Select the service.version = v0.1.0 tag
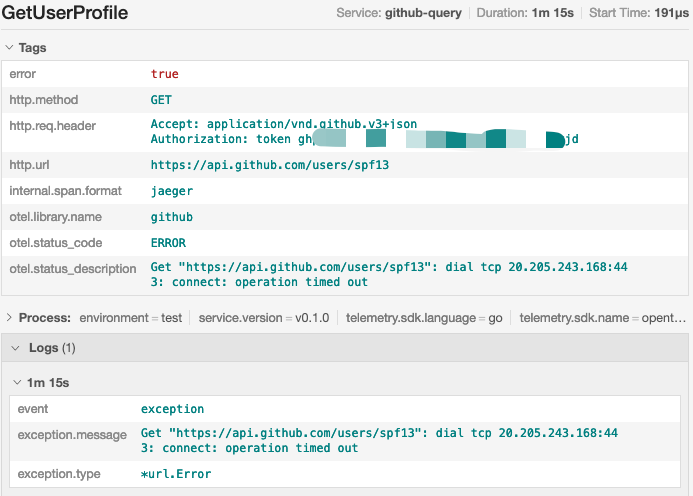The width and height of the screenshot is (693, 496). point(264,318)
